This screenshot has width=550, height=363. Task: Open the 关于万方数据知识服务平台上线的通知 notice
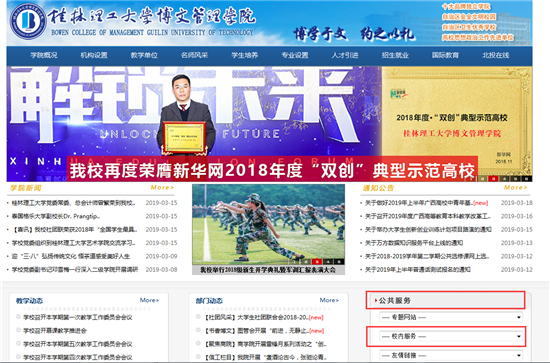(x=414, y=243)
